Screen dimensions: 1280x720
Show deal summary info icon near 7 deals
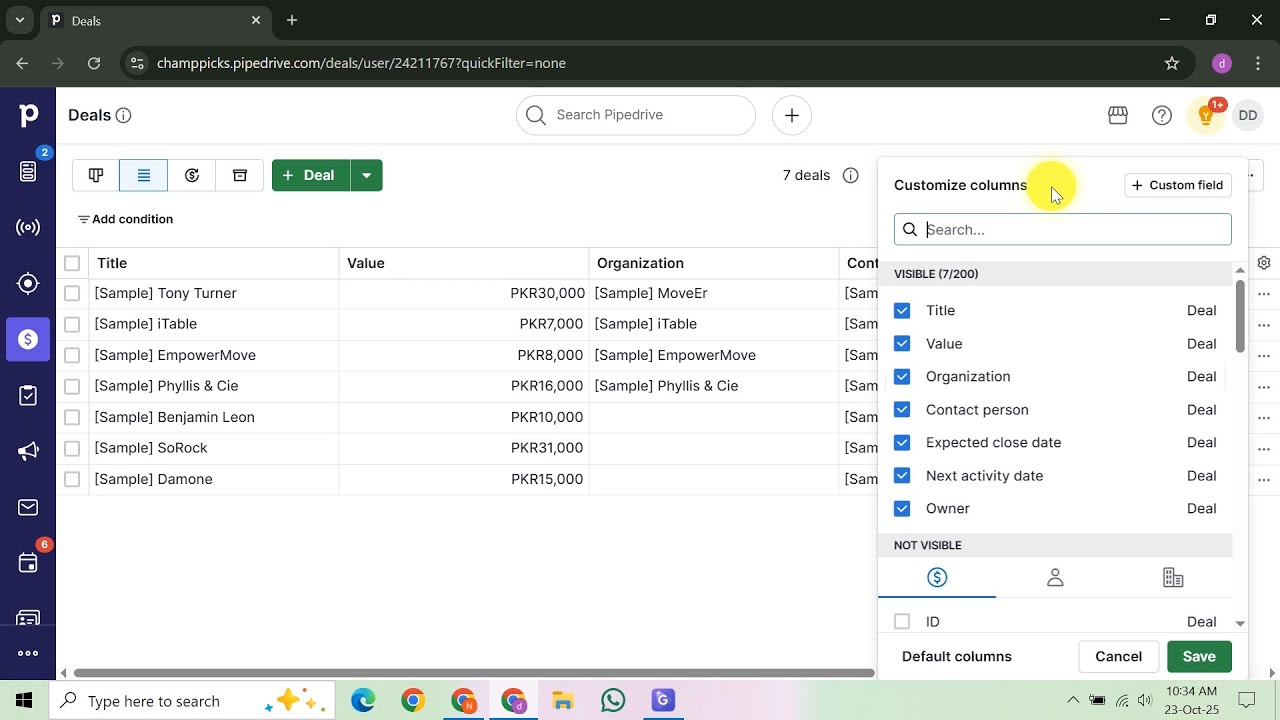tap(851, 175)
